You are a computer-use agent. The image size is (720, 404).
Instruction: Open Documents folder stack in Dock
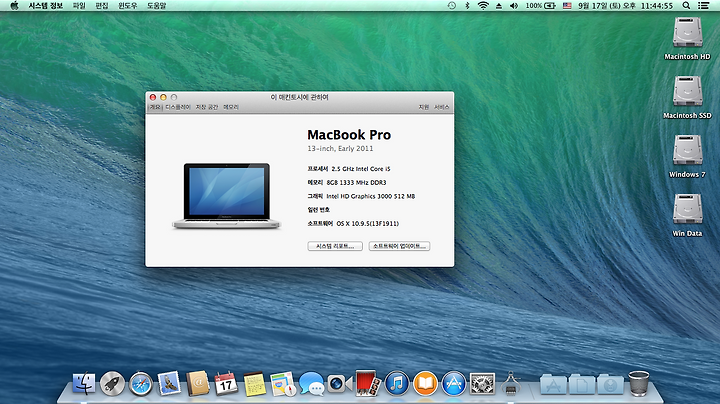(x=582, y=385)
